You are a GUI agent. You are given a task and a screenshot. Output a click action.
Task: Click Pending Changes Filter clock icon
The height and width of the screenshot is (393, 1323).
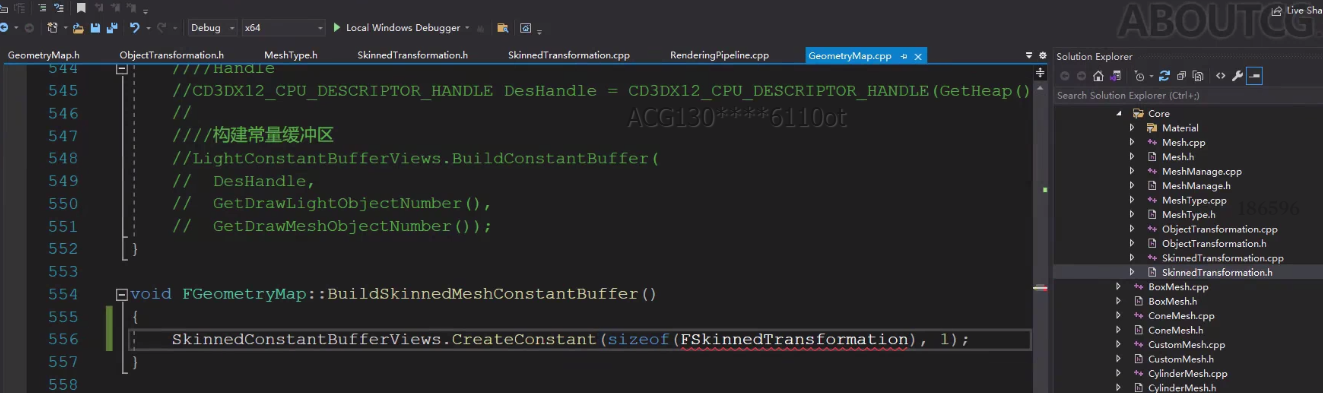tap(1139, 76)
